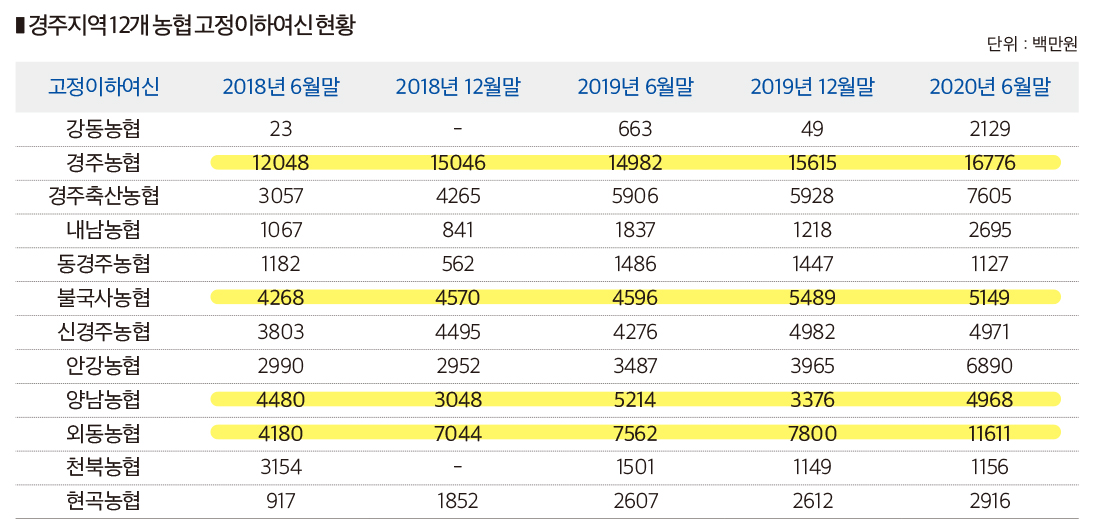Screen dimensions: 1102x525
Task: Click the 경주축산농협 row label
Action: [104, 196]
